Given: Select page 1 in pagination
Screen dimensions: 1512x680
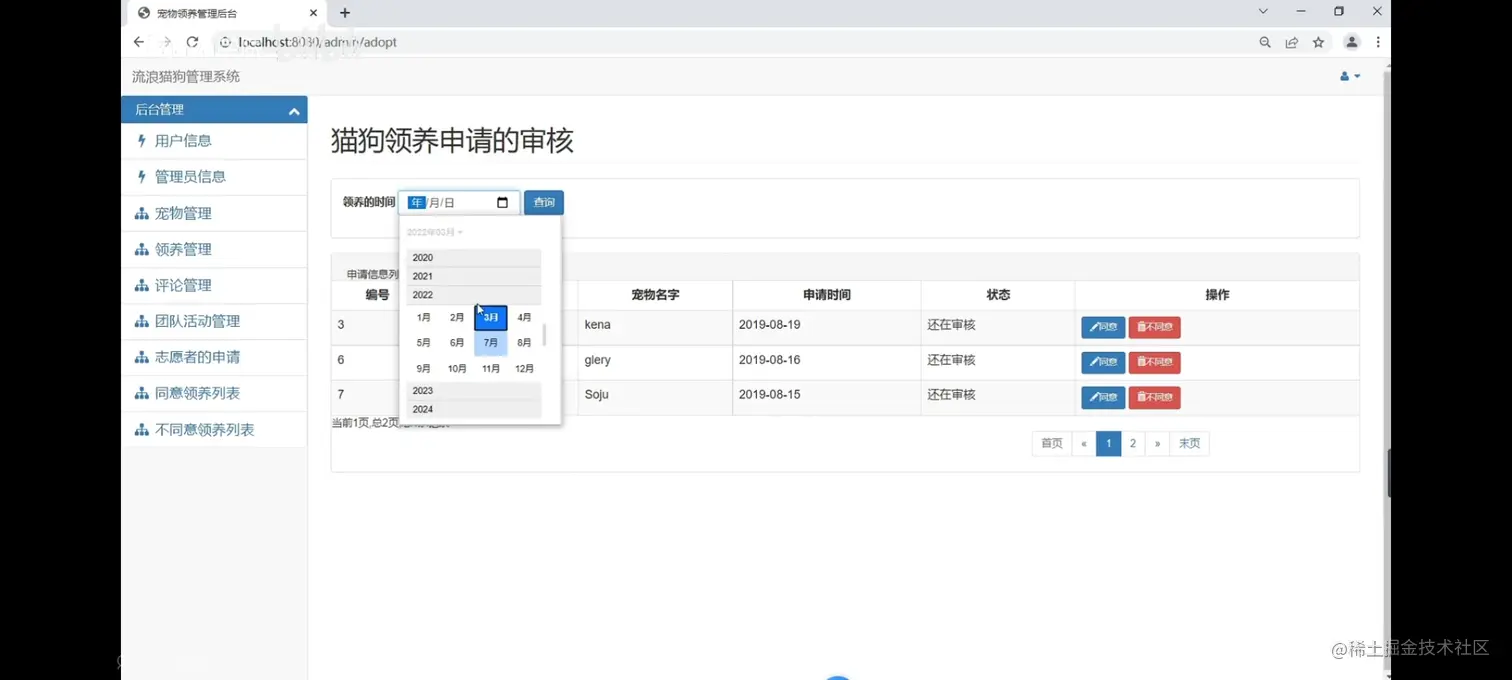Looking at the screenshot, I should [x=1108, y=443].
